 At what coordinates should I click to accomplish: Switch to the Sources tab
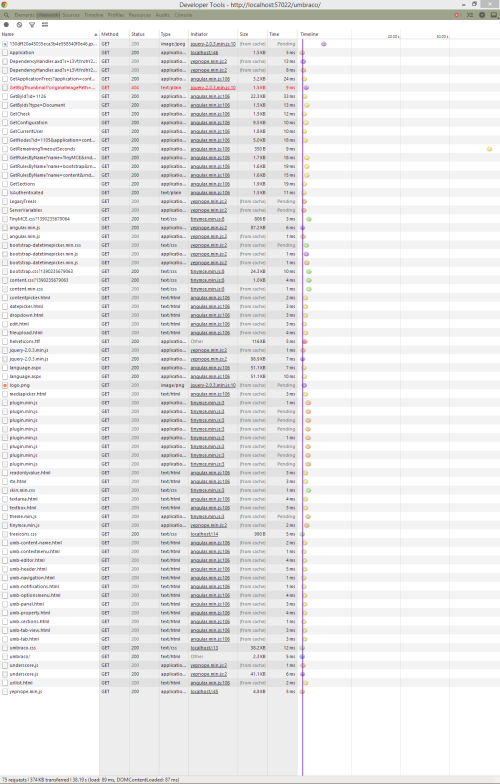[x=71, y=15]
